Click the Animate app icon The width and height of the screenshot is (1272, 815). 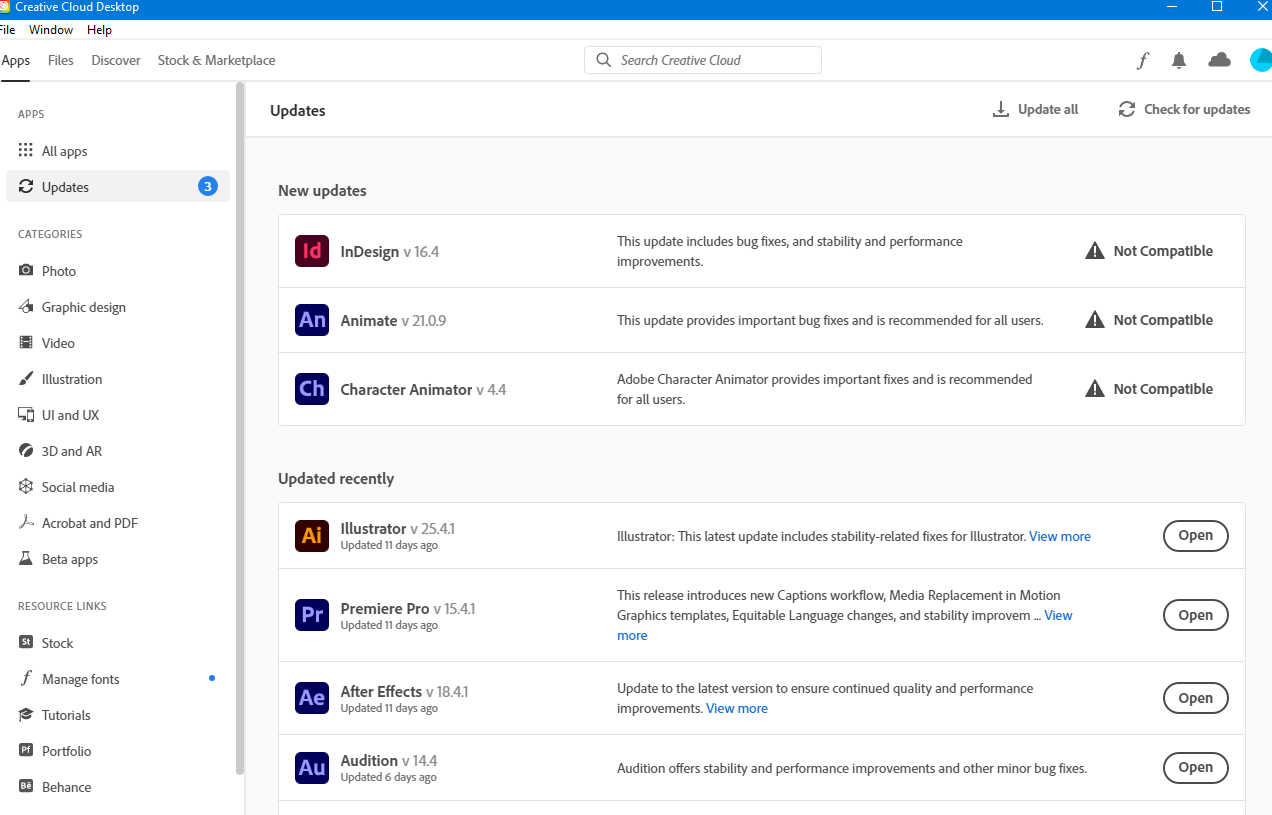(x=311, y=319)
